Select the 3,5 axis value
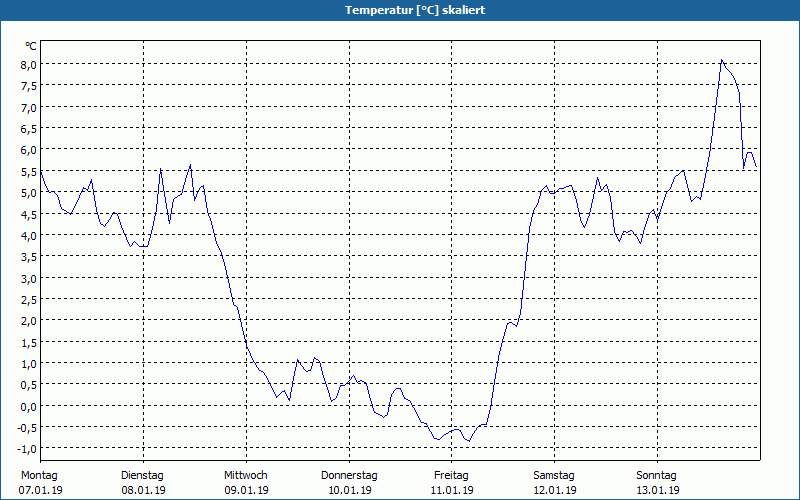This screenshot has width=800, height=500. [29, 257]
